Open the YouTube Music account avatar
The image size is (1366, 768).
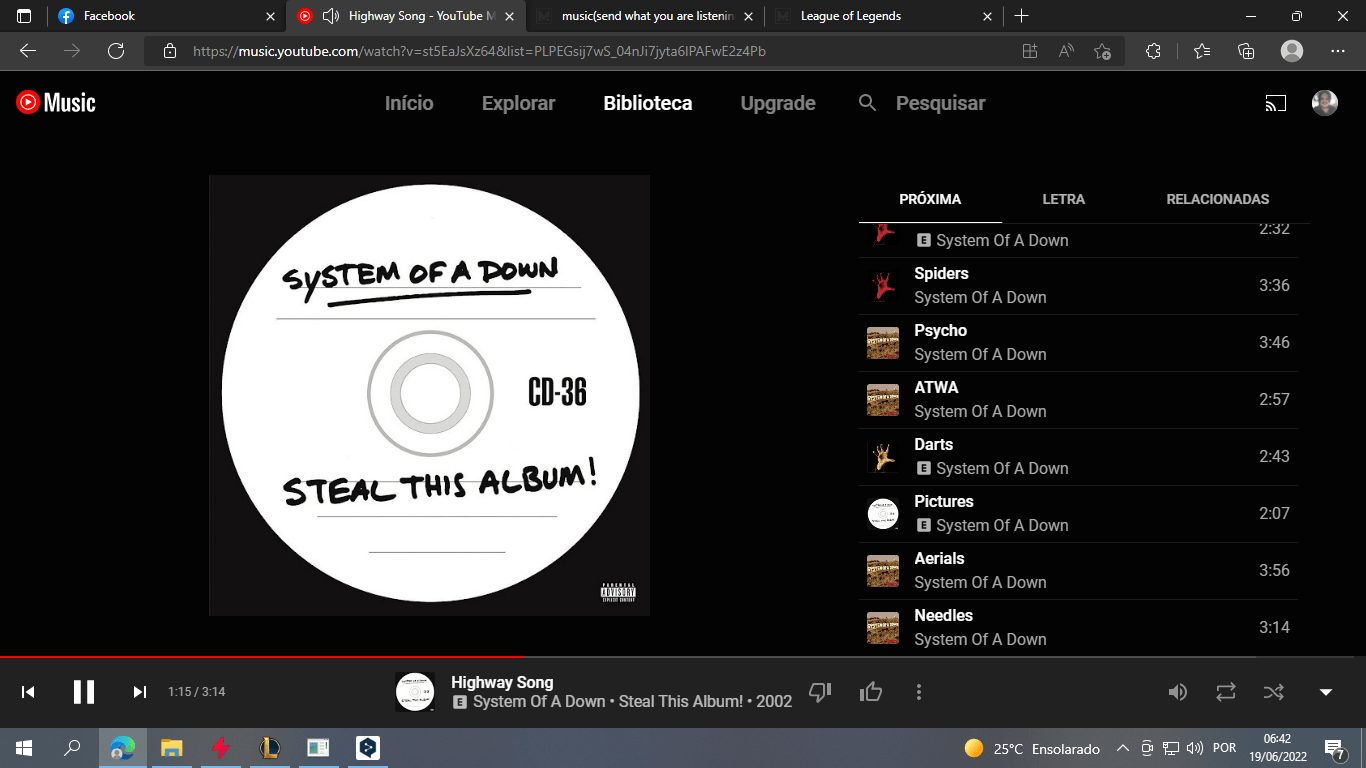(x=1325, y=103)
